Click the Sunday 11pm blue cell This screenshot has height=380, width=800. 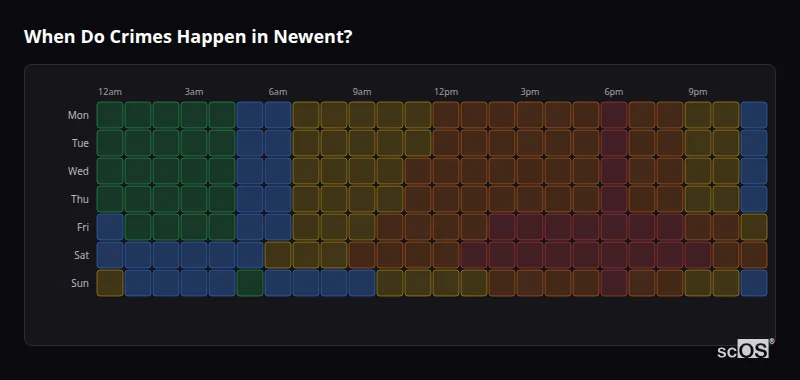pos(754,283)
